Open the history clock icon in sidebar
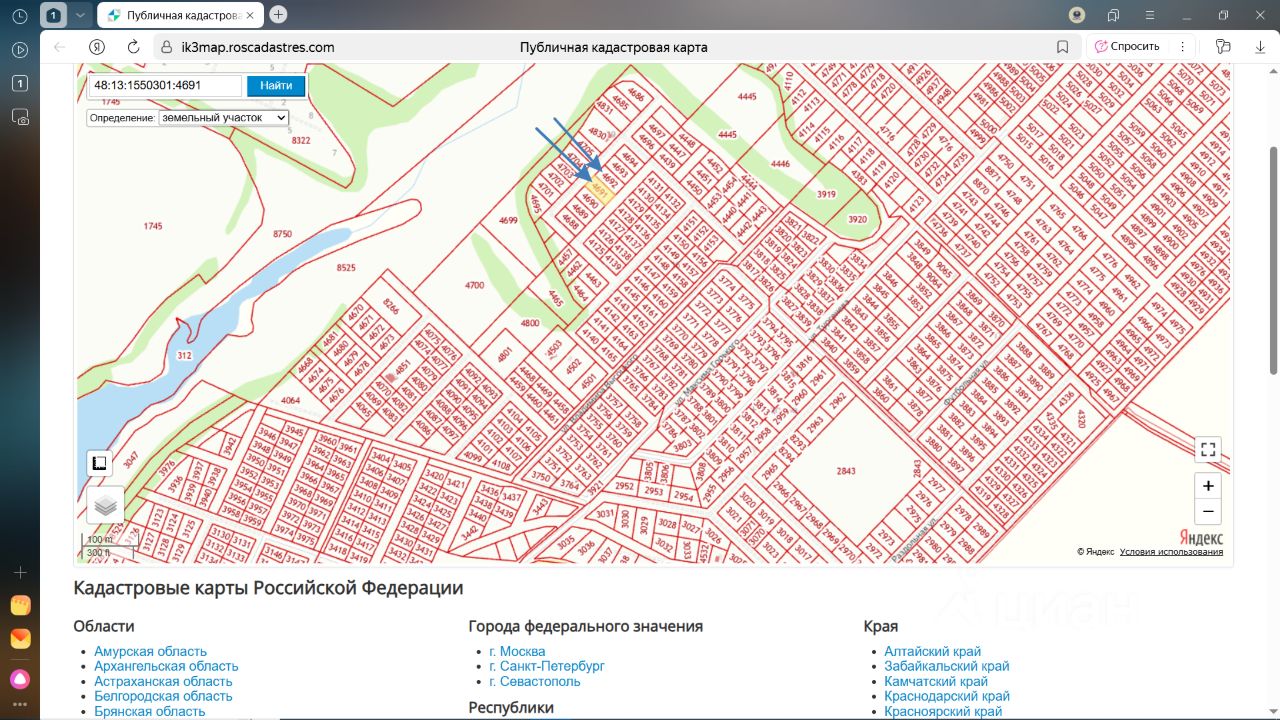This screenshot has width=1280, height=720. [20, 16]
